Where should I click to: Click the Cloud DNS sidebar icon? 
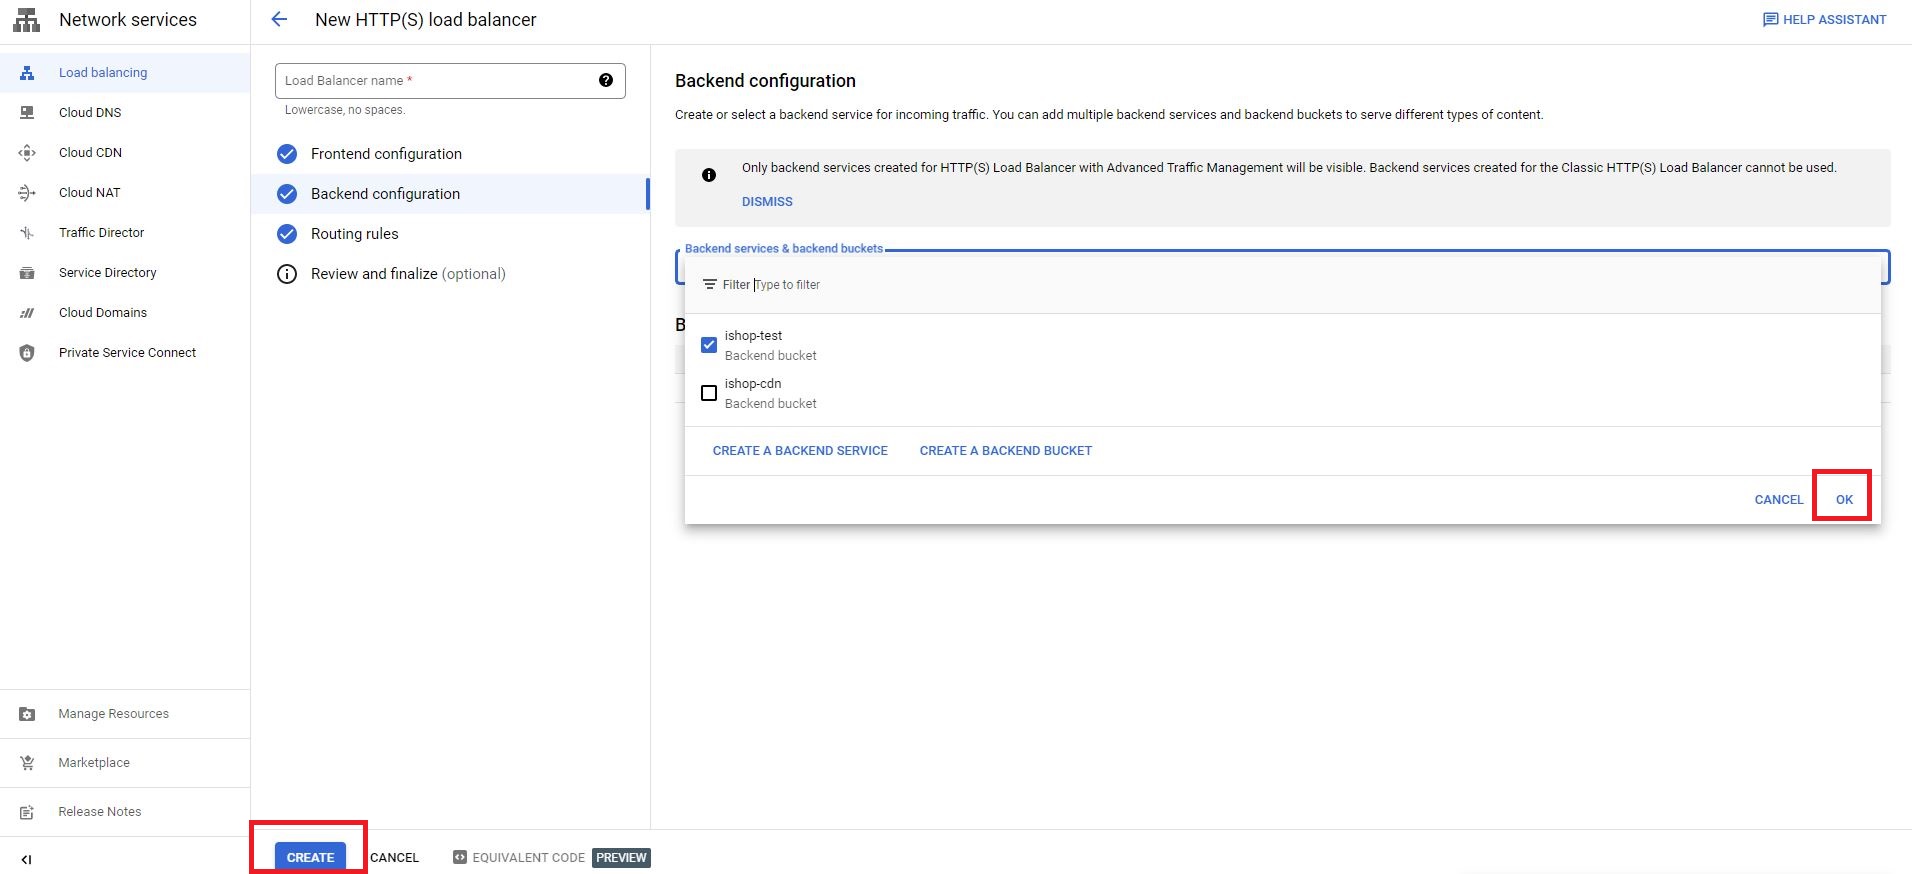coord(27,113)
